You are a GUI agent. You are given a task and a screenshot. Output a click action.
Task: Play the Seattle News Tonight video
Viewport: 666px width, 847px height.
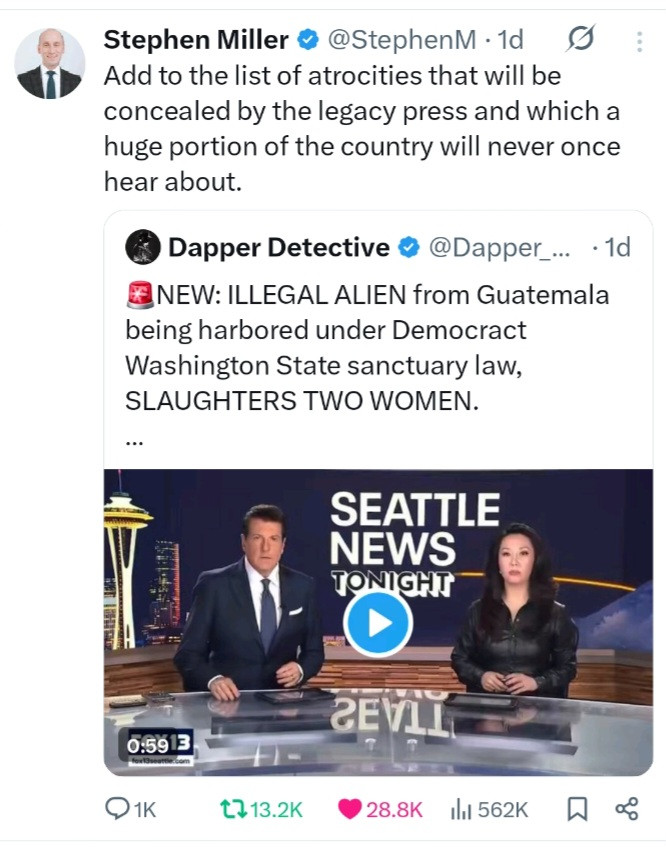tap(377, 622)
